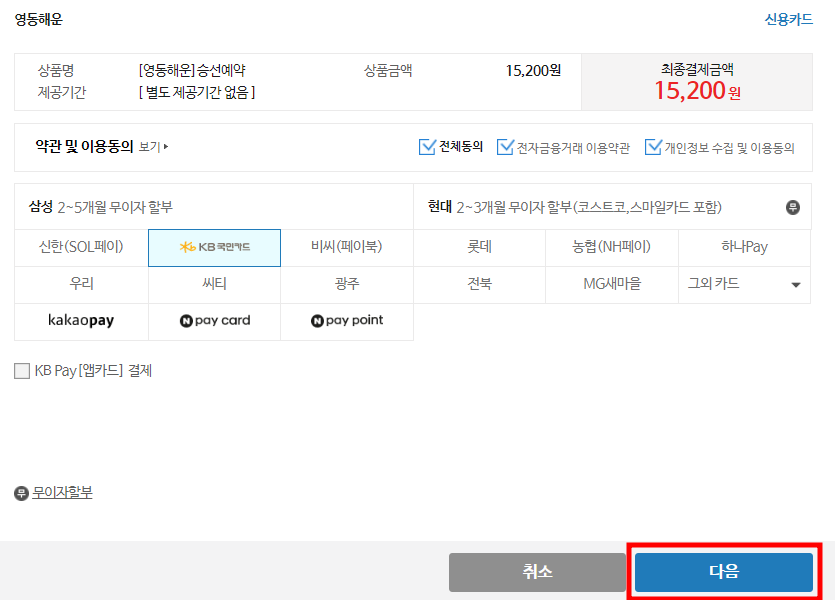Select the 전북 card

[x=479, y=284]
